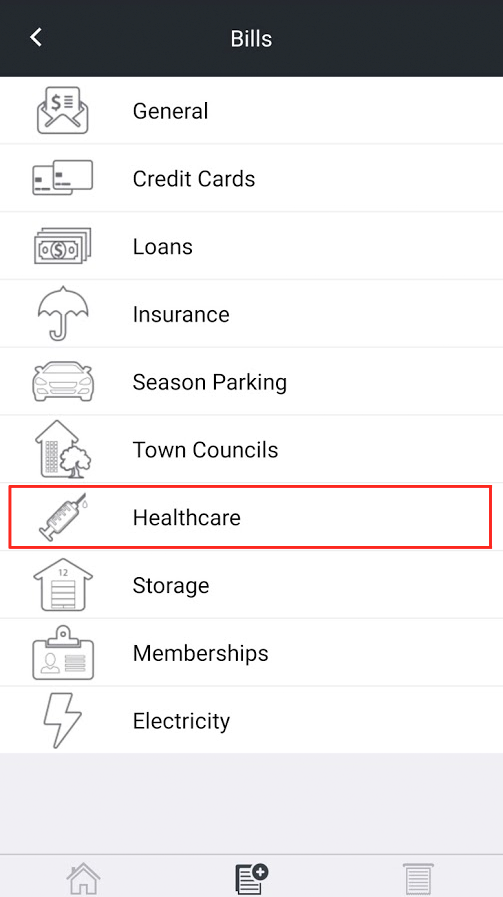
Task: Select the Electricity lightning bolt icon
Action: (62, 720)
